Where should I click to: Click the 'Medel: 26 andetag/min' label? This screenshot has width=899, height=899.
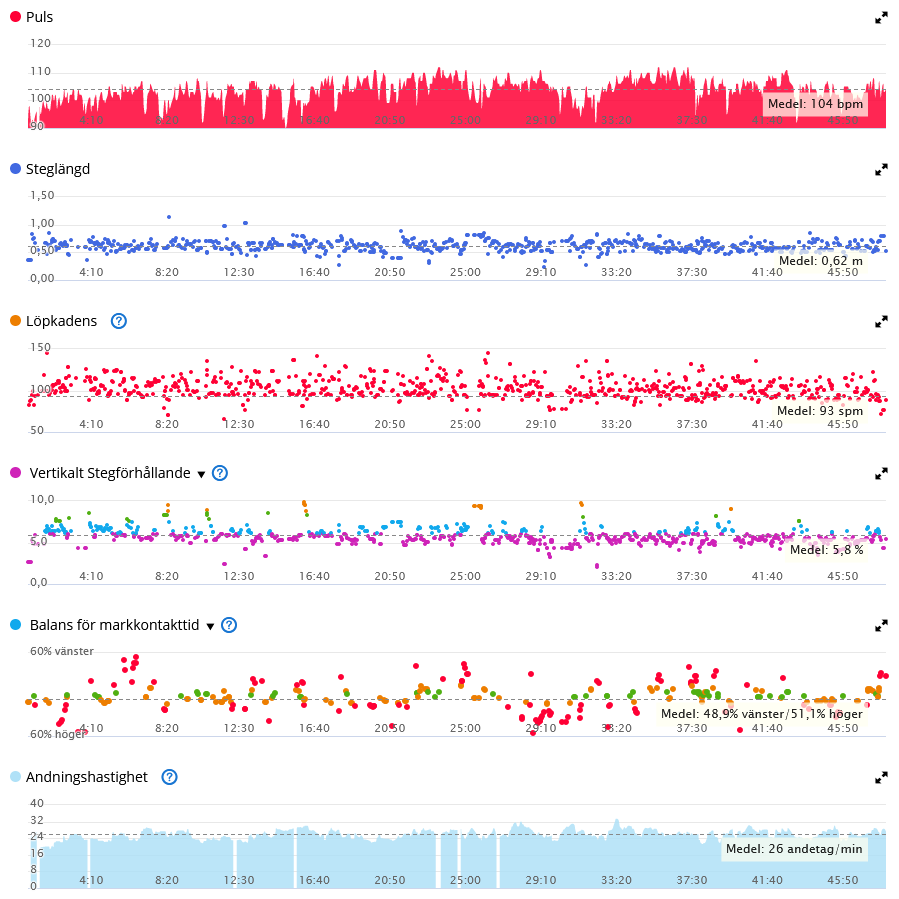(794, 849)
